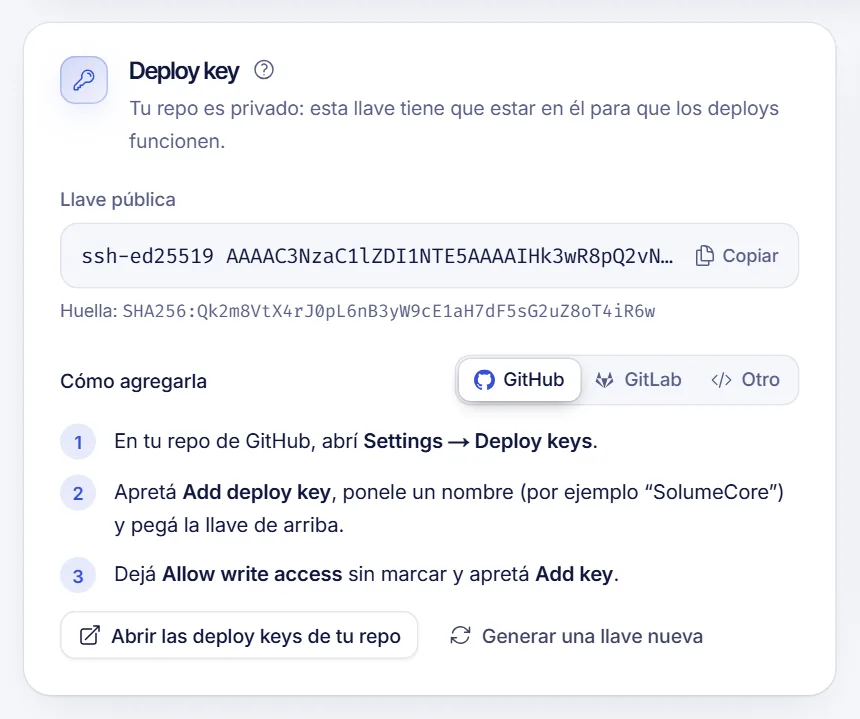Click the Llave pública label

[x=118, y=200]
